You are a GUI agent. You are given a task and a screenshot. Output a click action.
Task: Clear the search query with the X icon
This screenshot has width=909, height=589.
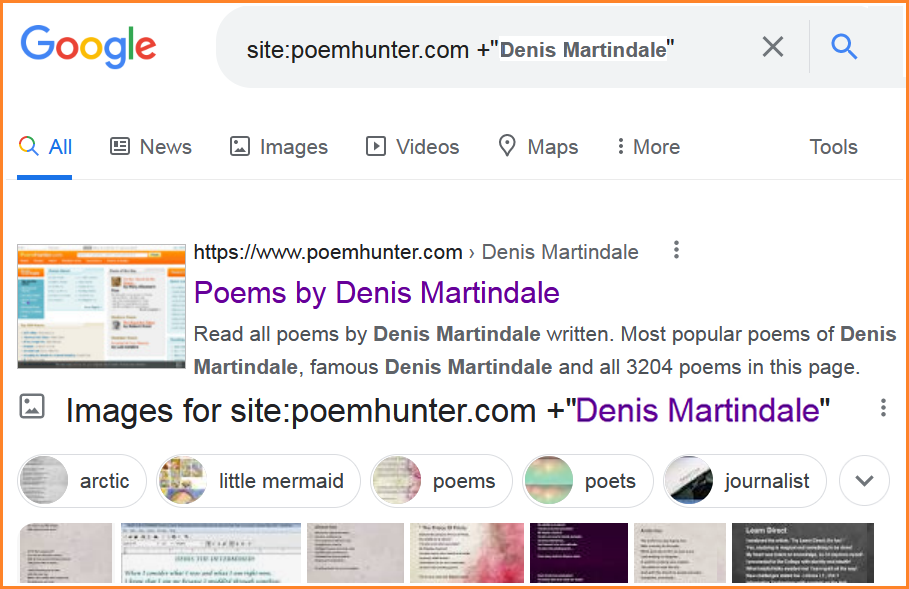(772, 46)
